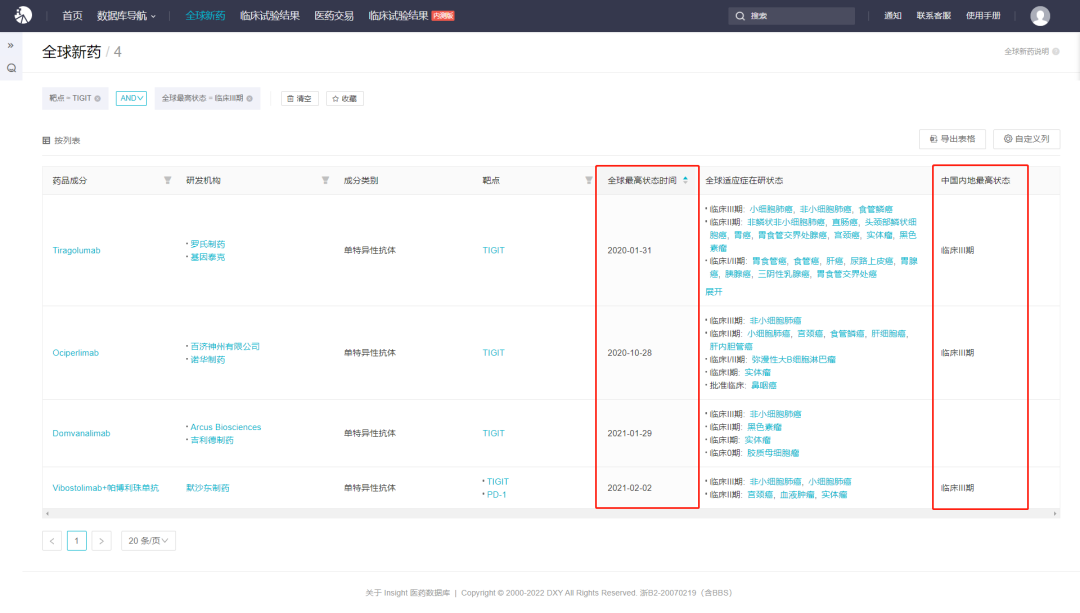Viewport: 1080px width, 613px height.
Task: Open 临床试验结果 nav item
Action: click(x=270, y=16)
